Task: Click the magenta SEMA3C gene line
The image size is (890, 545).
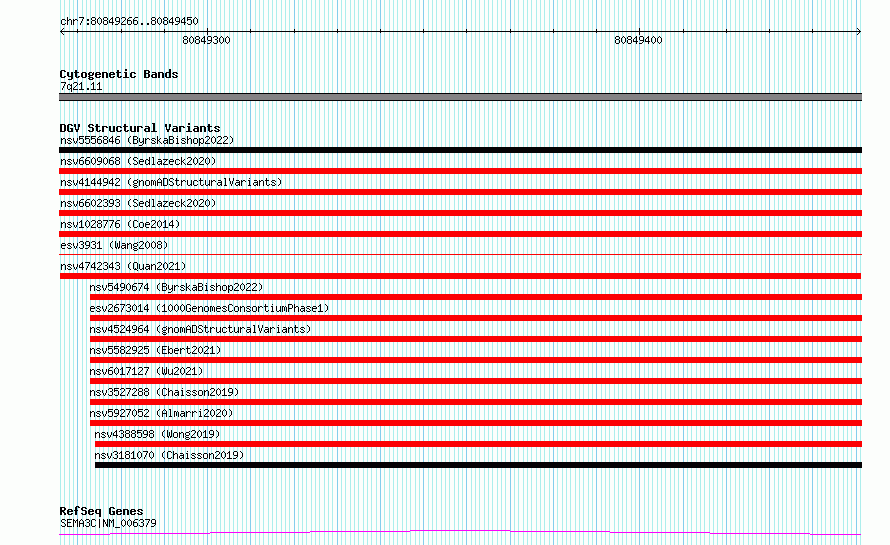Action: point(460,533)
